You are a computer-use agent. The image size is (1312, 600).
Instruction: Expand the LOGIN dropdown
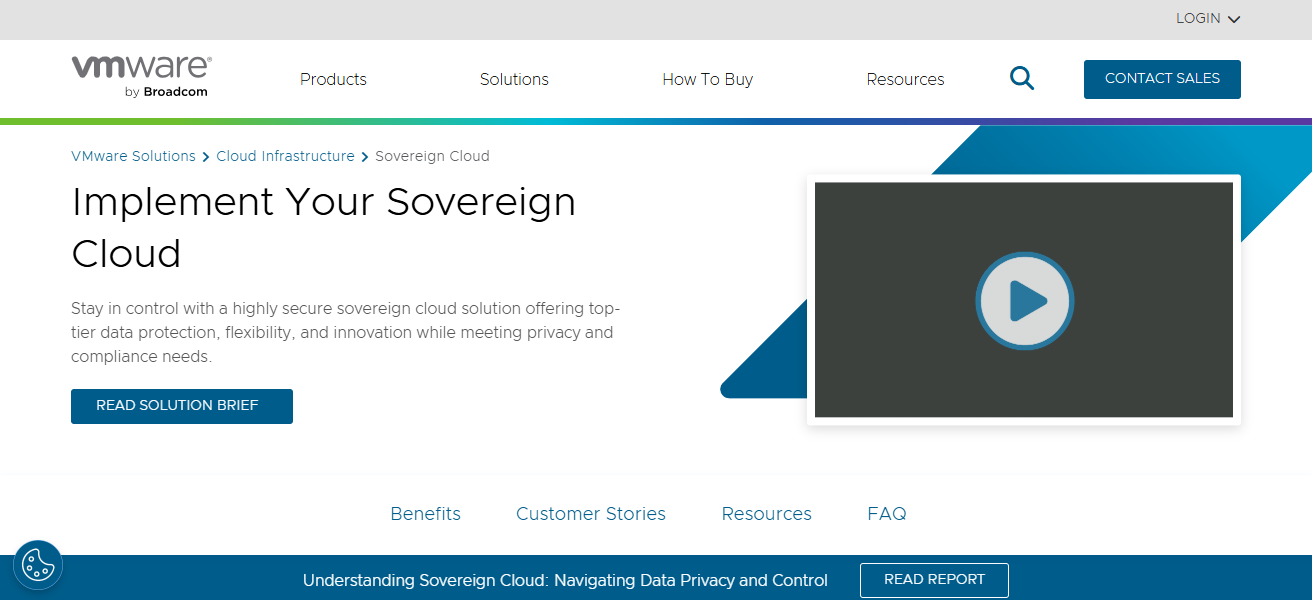click(1207, 18)
